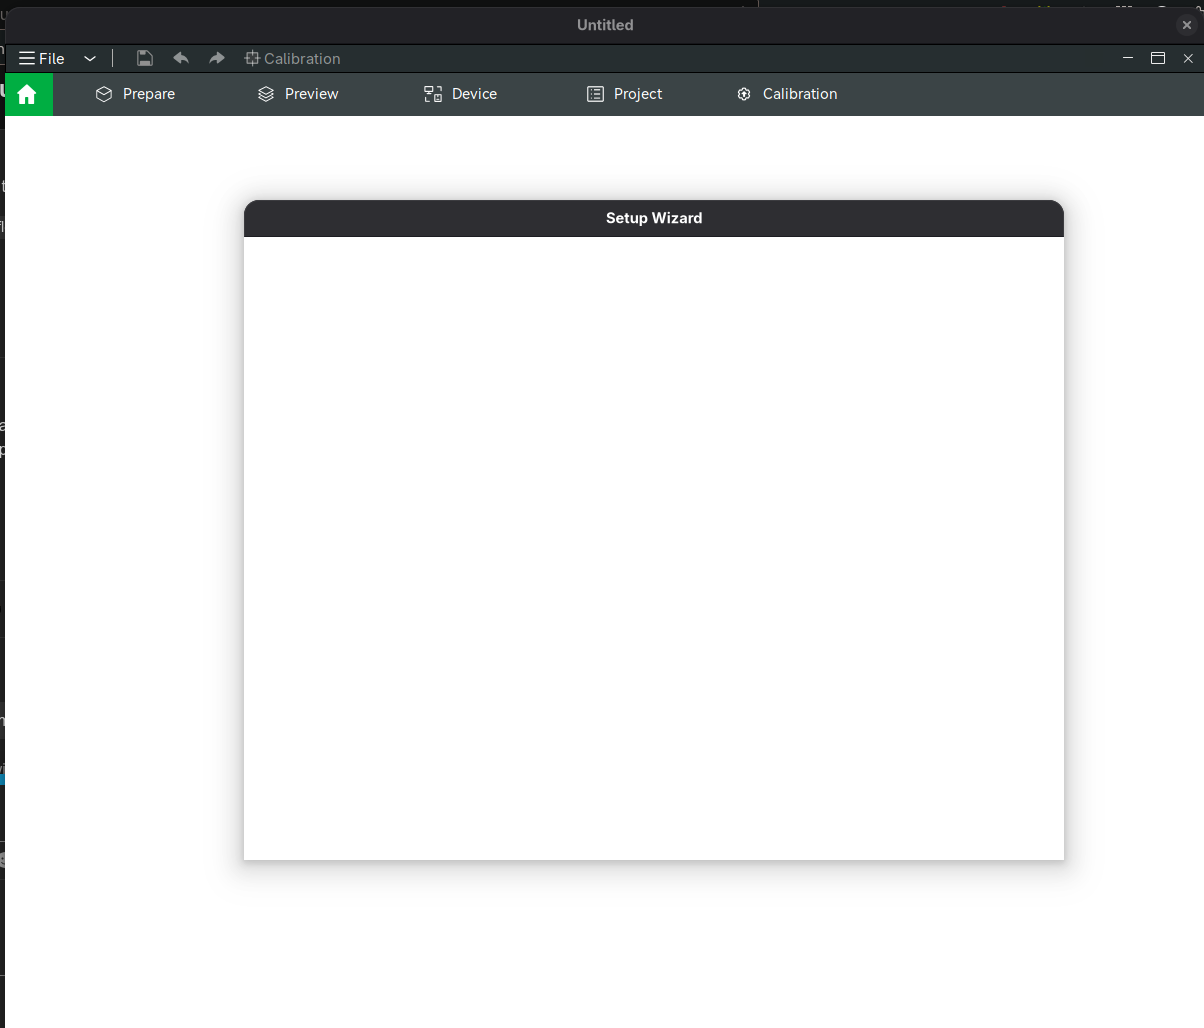This screenshot has height=1028, width=1204.
Task: Click the gear icon on Calibration tab
Action: (x=744, y=94)
